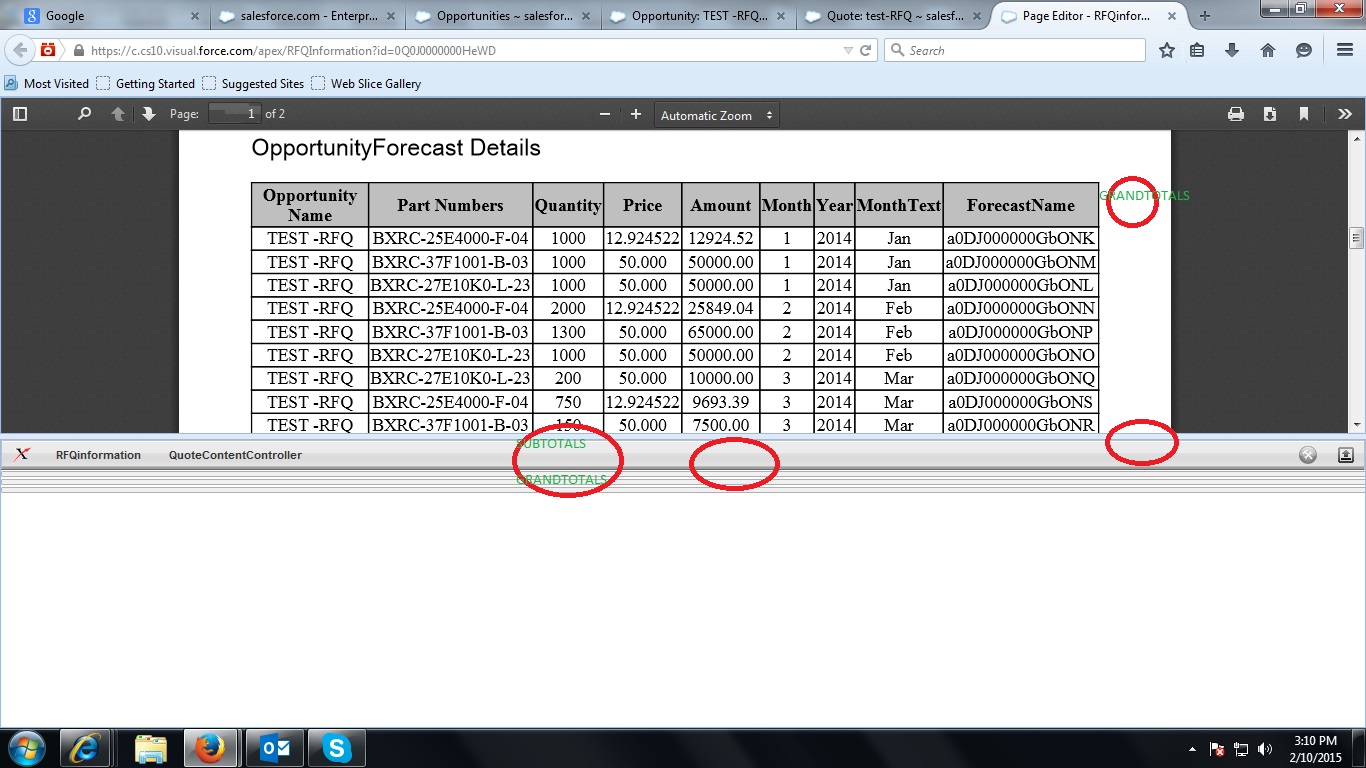This screenshot has height=768, width=1366.
Task: Click the PDF scrollbar down arrow
Action: point(1357,425)
